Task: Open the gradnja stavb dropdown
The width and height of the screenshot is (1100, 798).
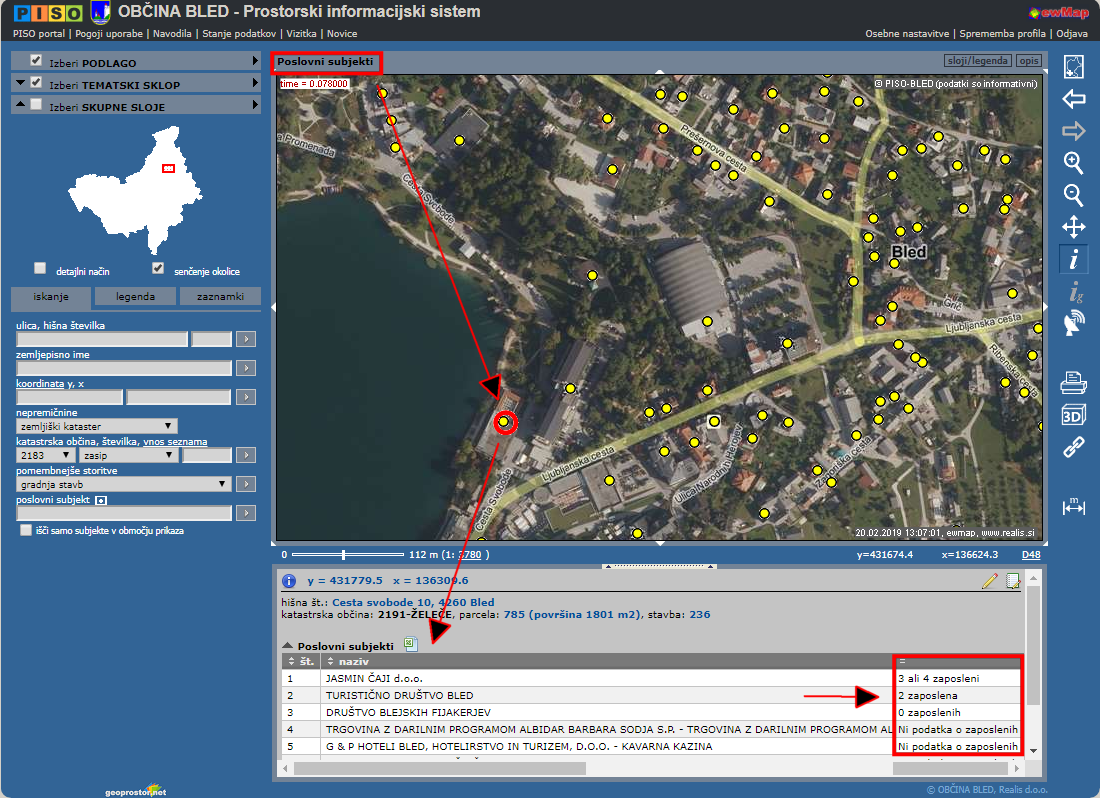Action: tap(124, 484)
